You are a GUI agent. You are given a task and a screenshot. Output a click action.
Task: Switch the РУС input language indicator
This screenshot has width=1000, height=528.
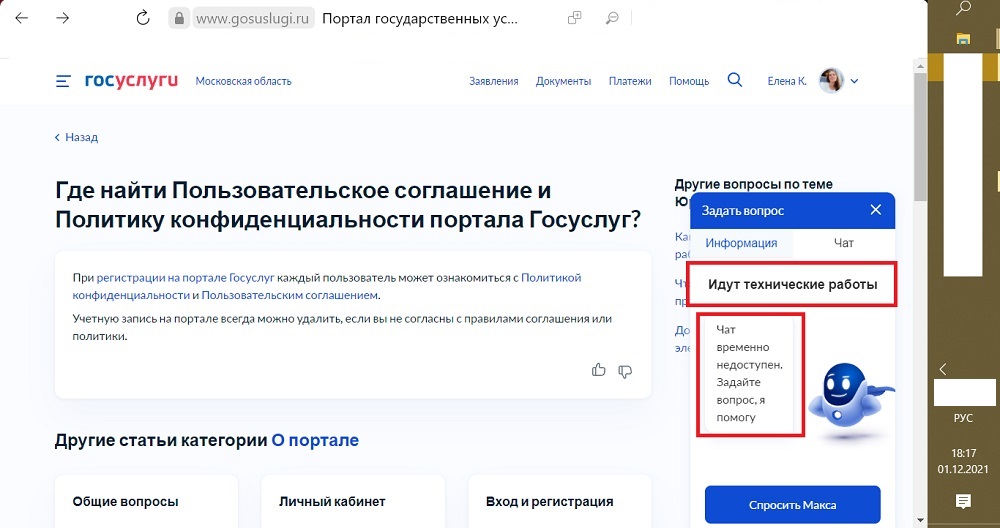(963, 418)
